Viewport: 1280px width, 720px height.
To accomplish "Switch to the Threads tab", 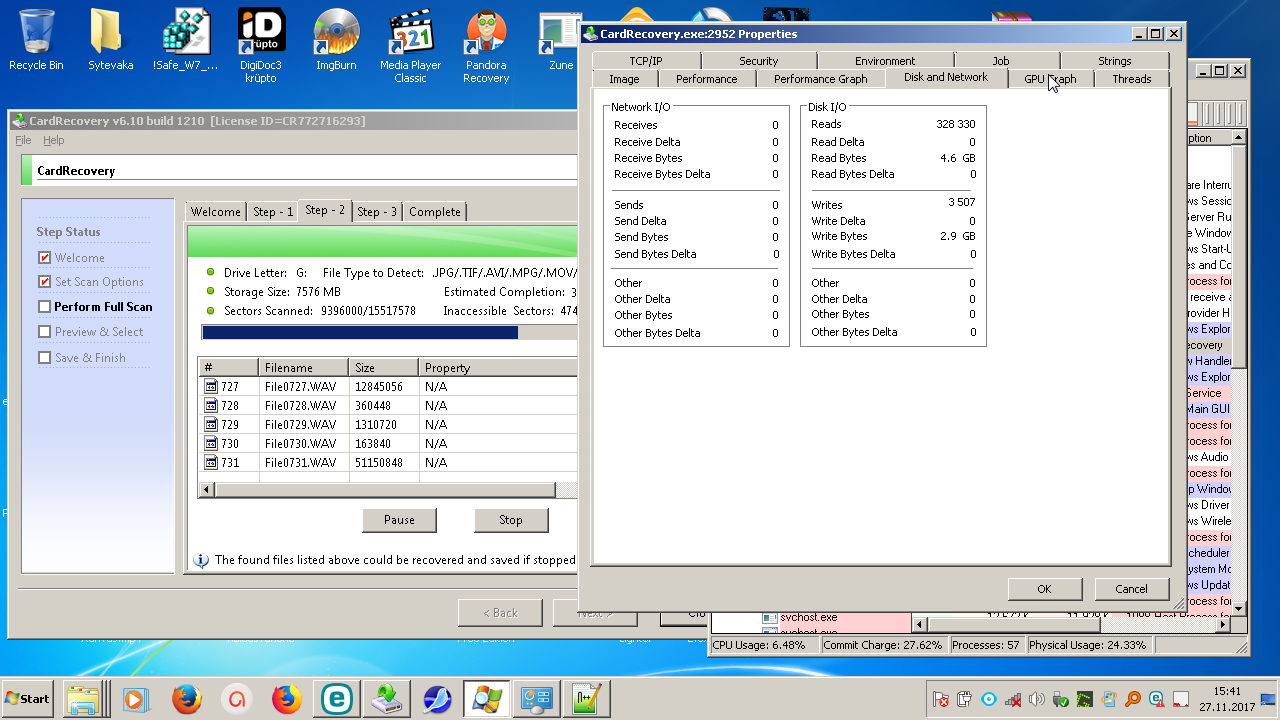I will point(1132,79).
